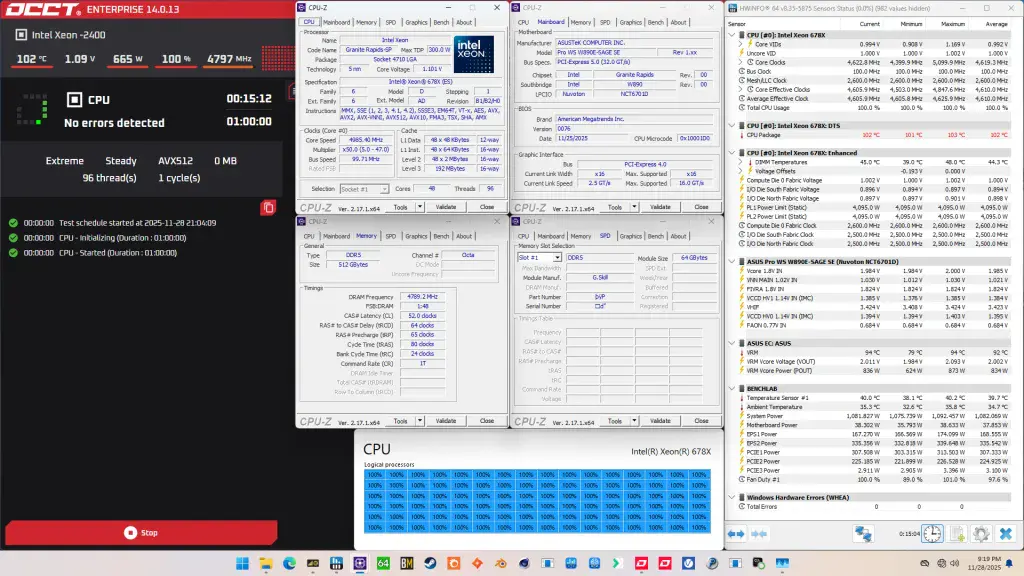Open HWiNFO settings via the gear icon
The image size is (1024, 576).
pos(982,533)
